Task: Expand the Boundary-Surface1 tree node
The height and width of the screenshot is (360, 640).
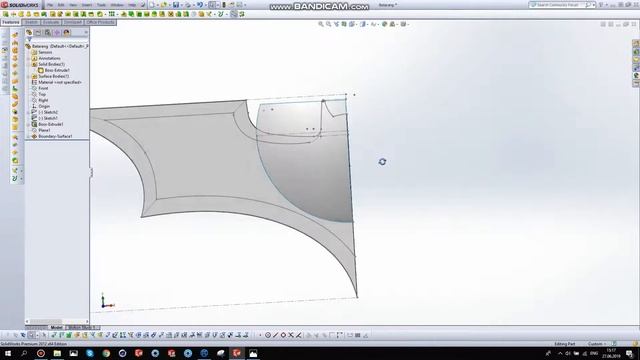Action: tap(28, 136)
